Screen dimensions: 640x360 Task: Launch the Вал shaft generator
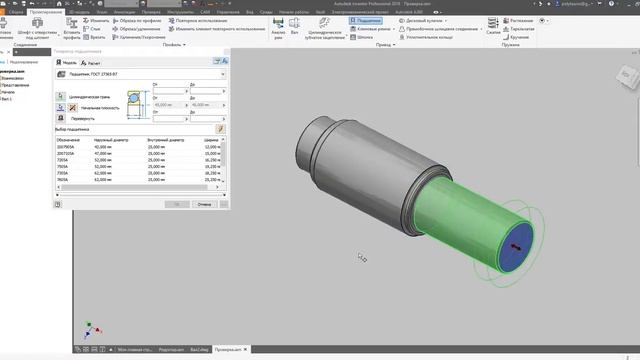click(x=294, y=25)
